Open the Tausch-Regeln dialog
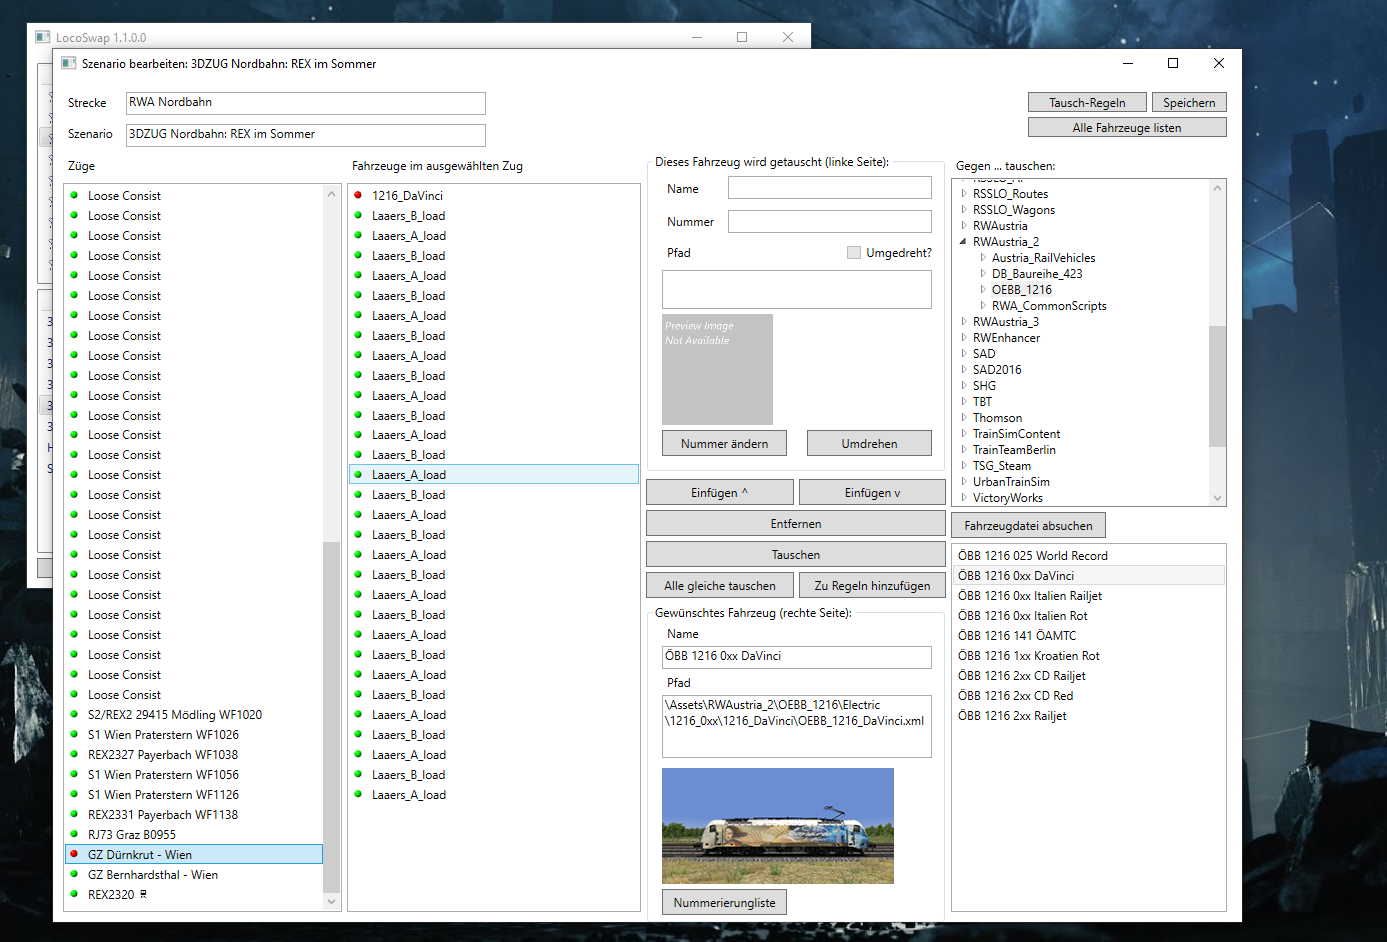Screen dimensions: 1387x942 1087,103
